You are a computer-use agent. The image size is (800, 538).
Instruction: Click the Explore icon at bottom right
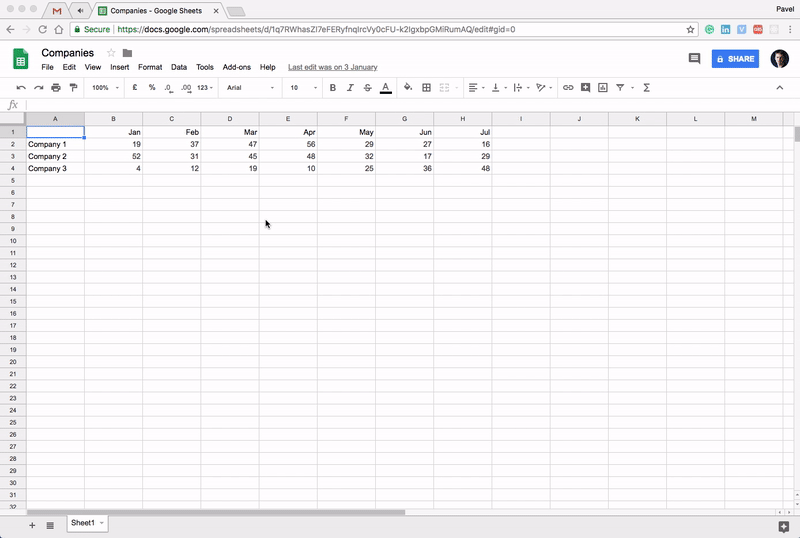coord(784,526)
